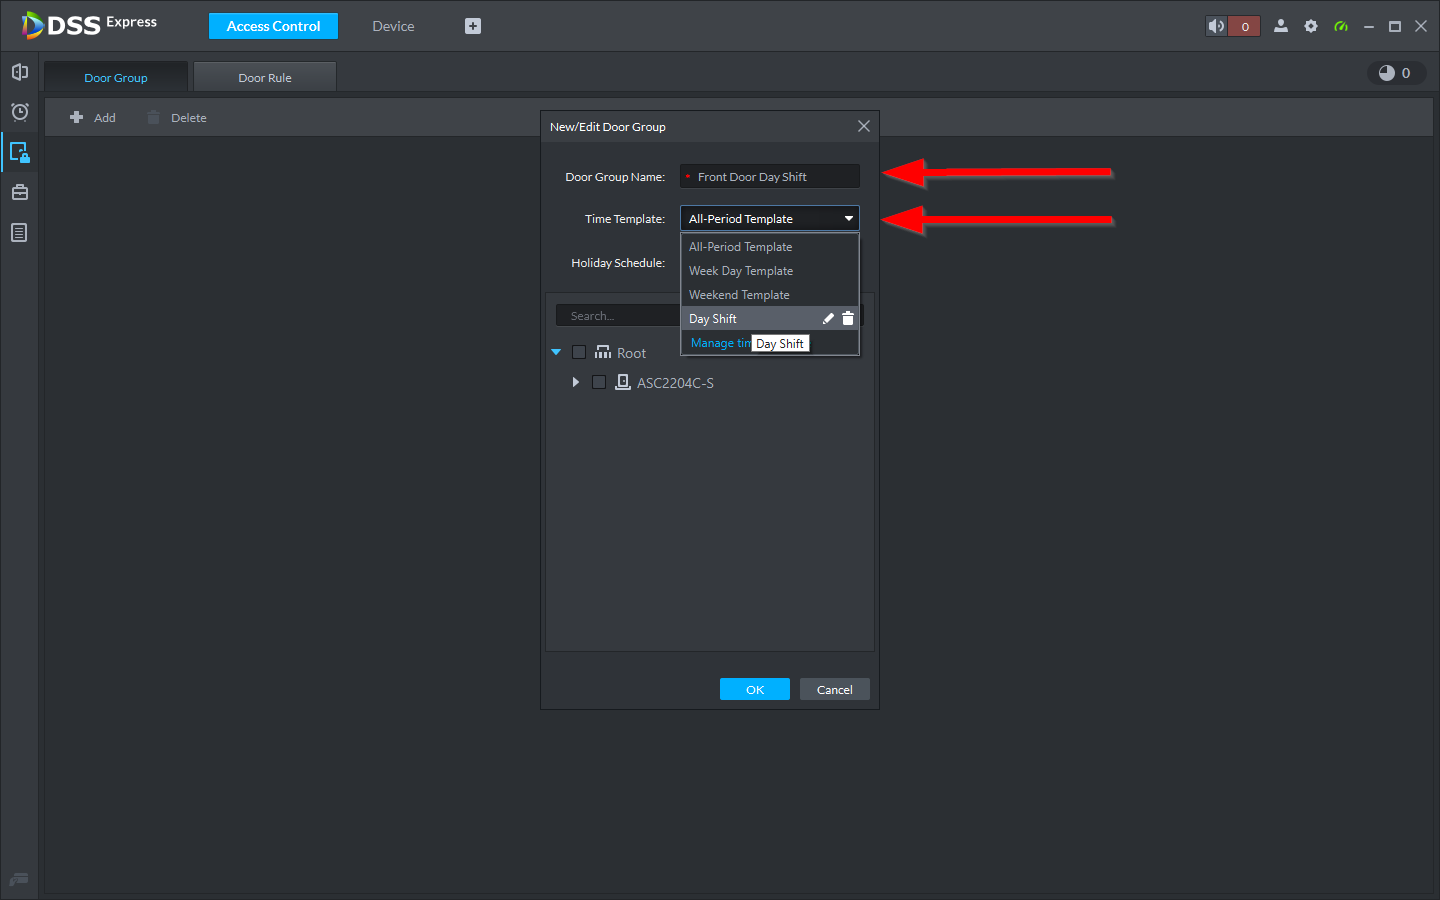Click the green performance gauge icon
The width and height of the screenshot is (1440, 900).
click(x=1341, y=26)
